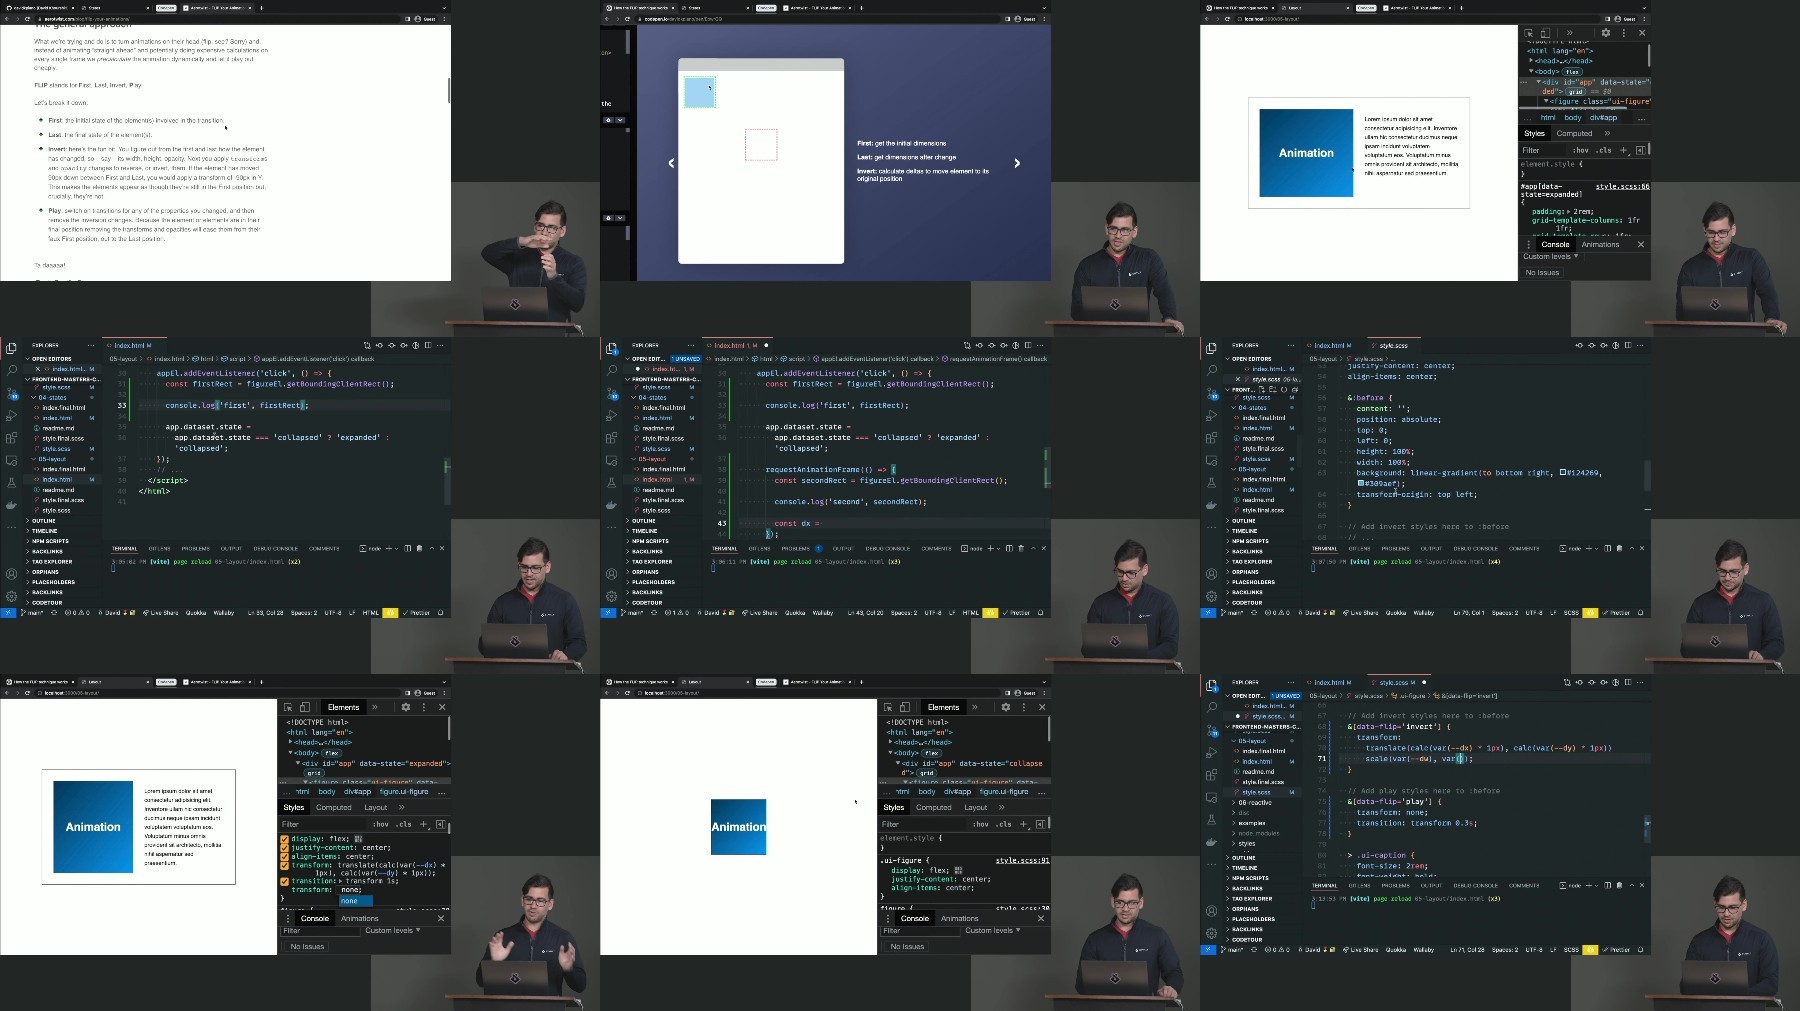Screen dimensions: 1800x1011
Task: Click blue Animation card in bottom-middle browser page
Action: [x=738, y=827]
